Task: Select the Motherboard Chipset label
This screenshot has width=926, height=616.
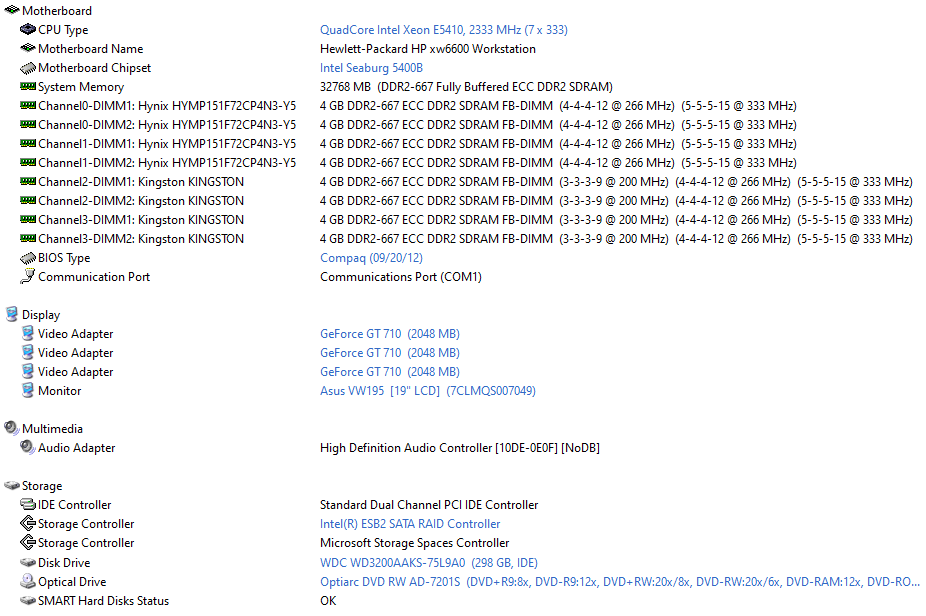Action: (x=94, y=68)
